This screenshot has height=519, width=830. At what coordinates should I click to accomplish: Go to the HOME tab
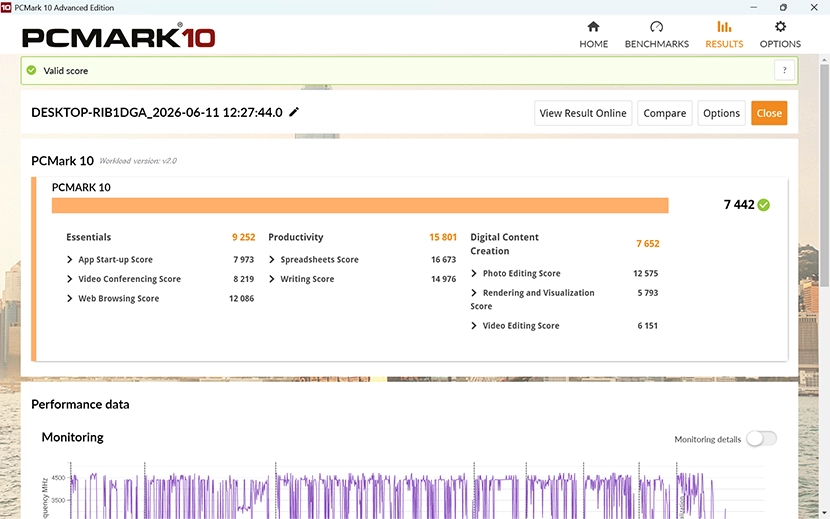[x=593, y=35]
